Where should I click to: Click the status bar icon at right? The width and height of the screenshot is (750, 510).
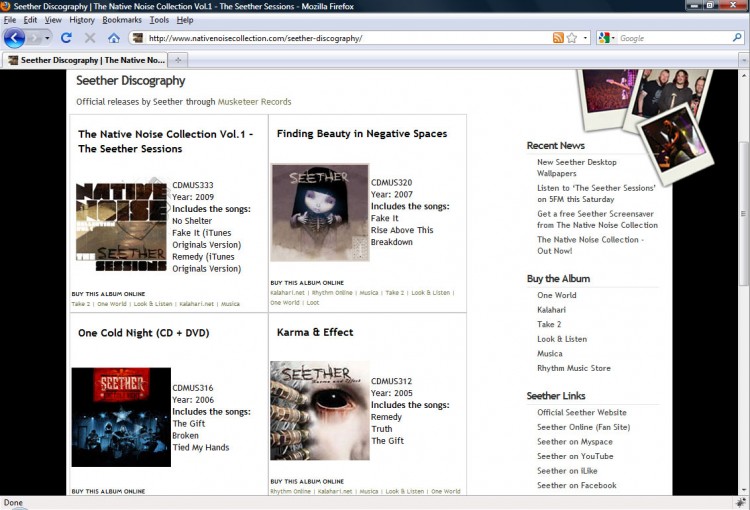tap(741, 502)
